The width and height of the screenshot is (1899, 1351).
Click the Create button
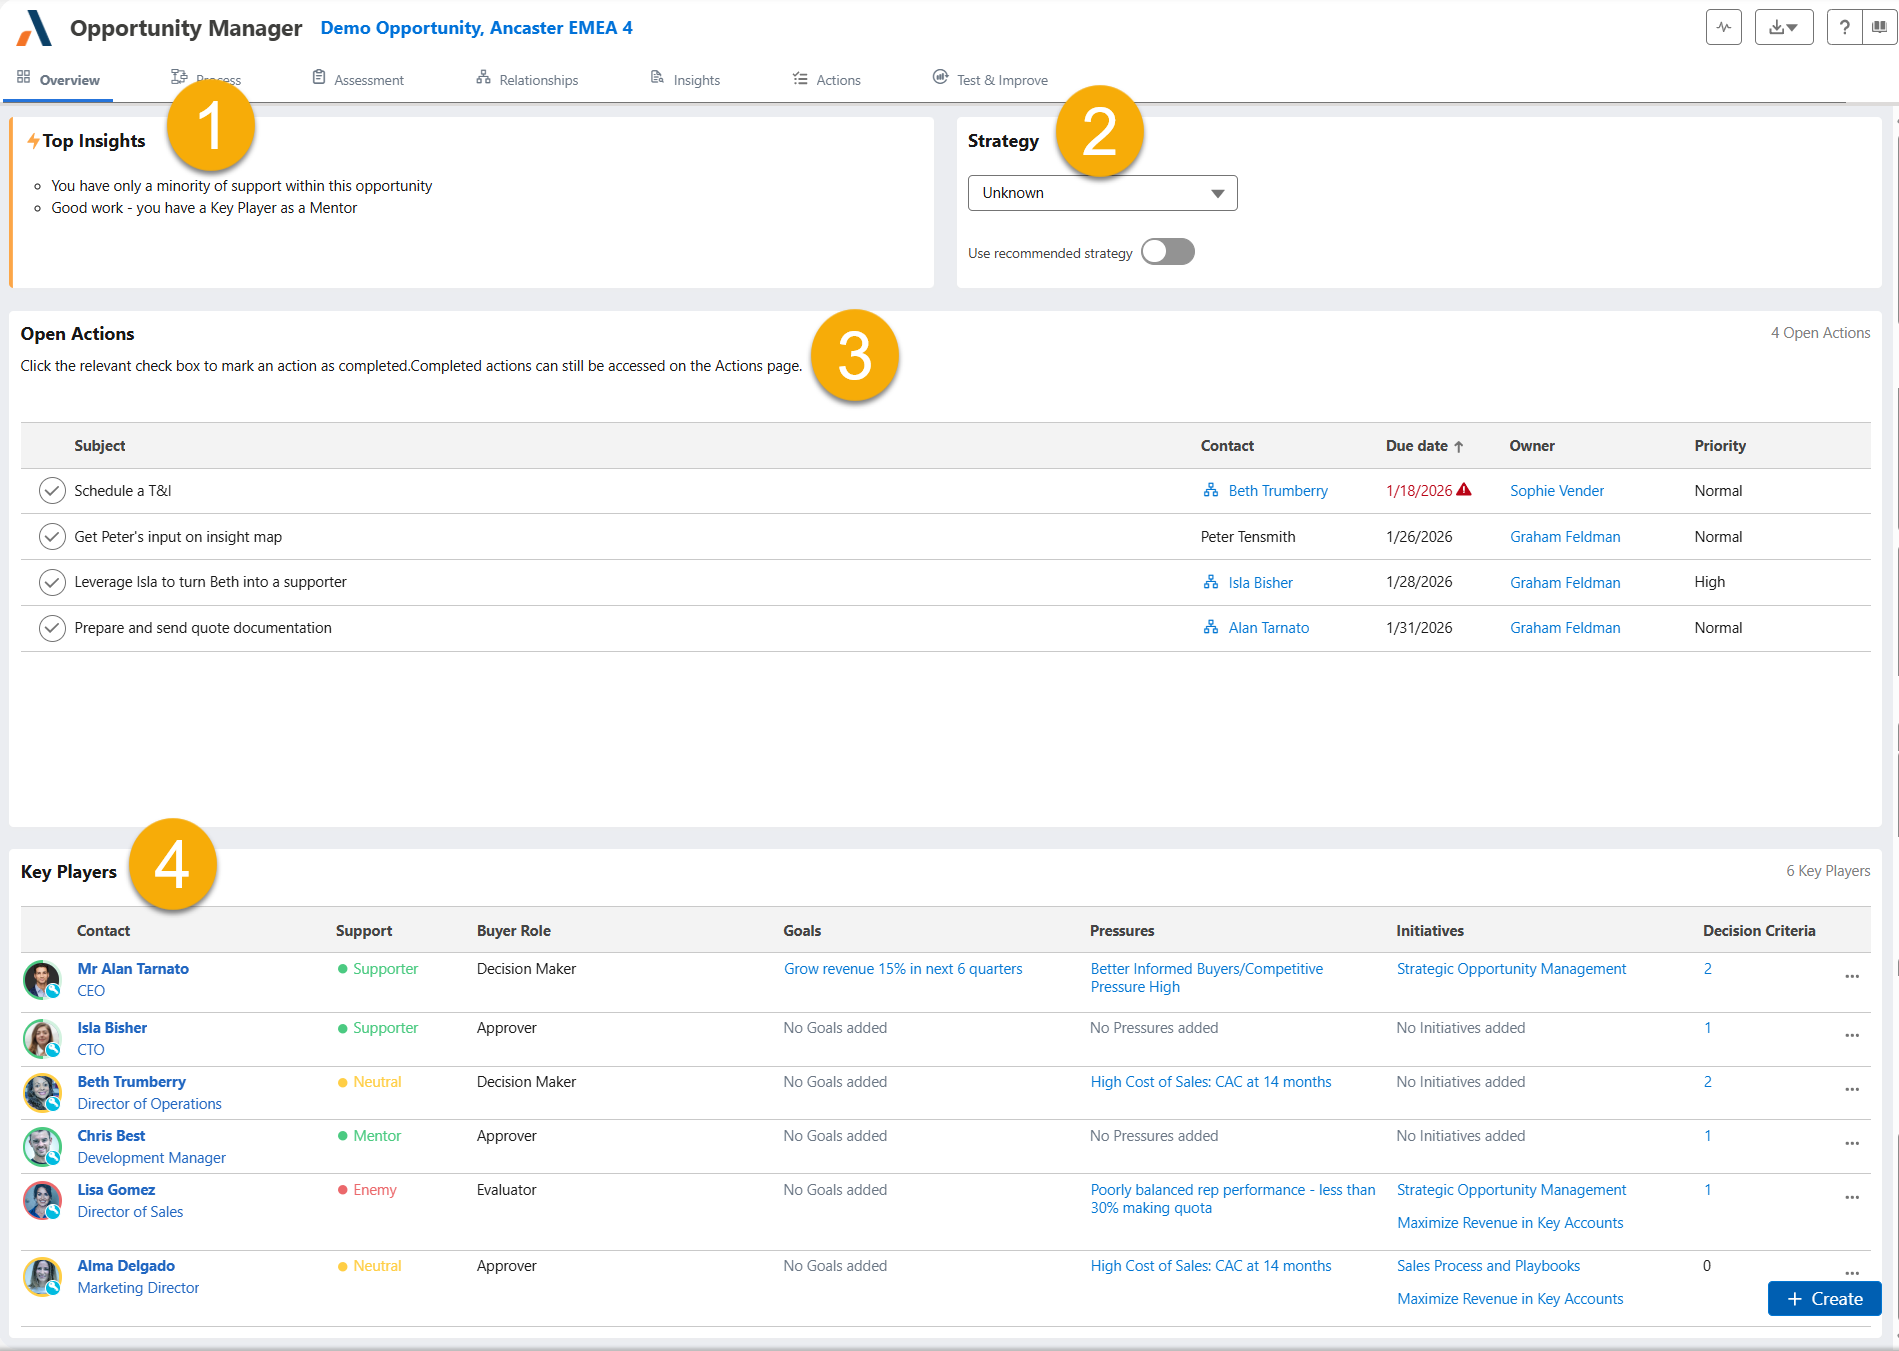tap(1824, 1298)
